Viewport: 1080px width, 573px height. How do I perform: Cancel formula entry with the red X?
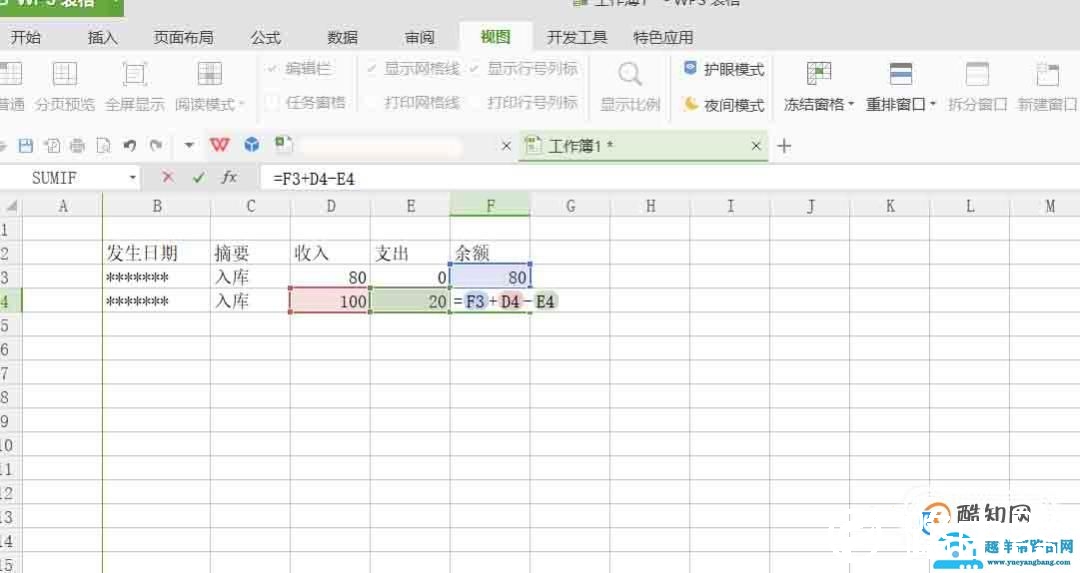(x=167, y=177)
